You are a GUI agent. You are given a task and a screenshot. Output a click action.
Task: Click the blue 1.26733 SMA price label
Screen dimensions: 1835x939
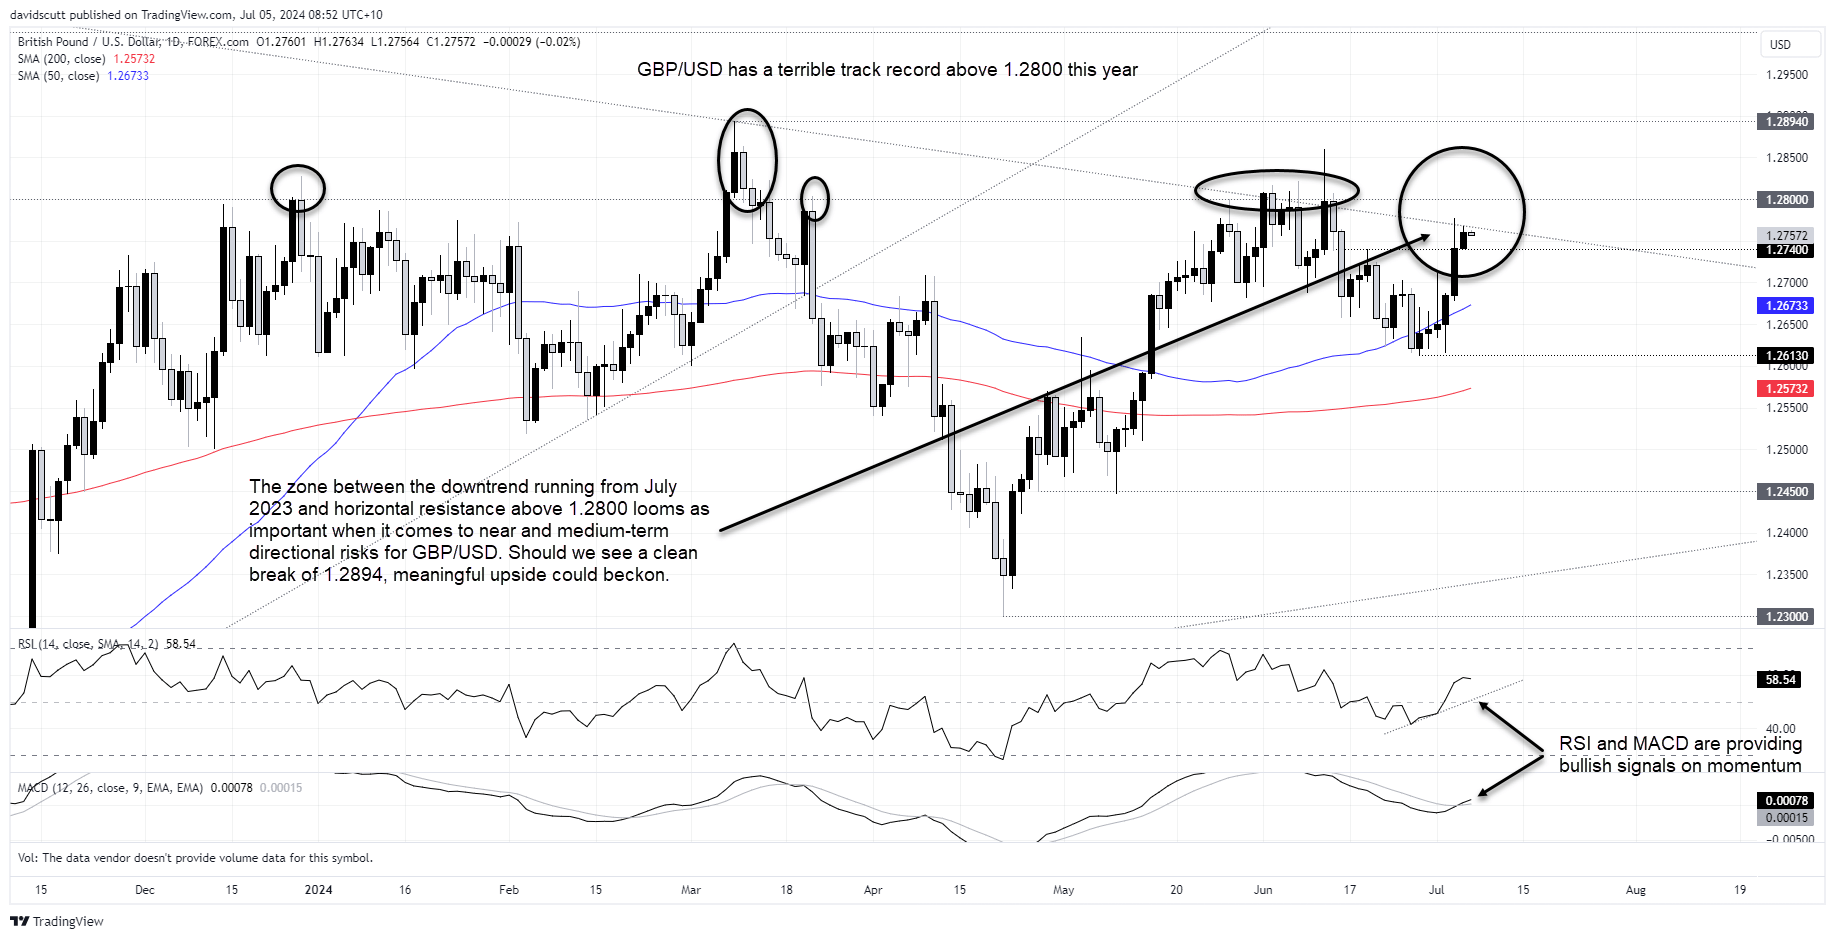coord(1786,306)
